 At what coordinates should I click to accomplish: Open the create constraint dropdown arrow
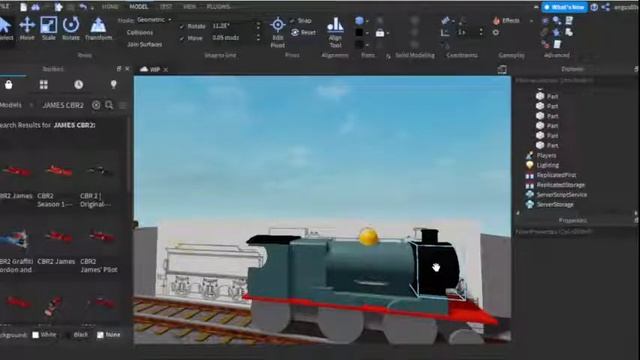click(x=453, y=21)
